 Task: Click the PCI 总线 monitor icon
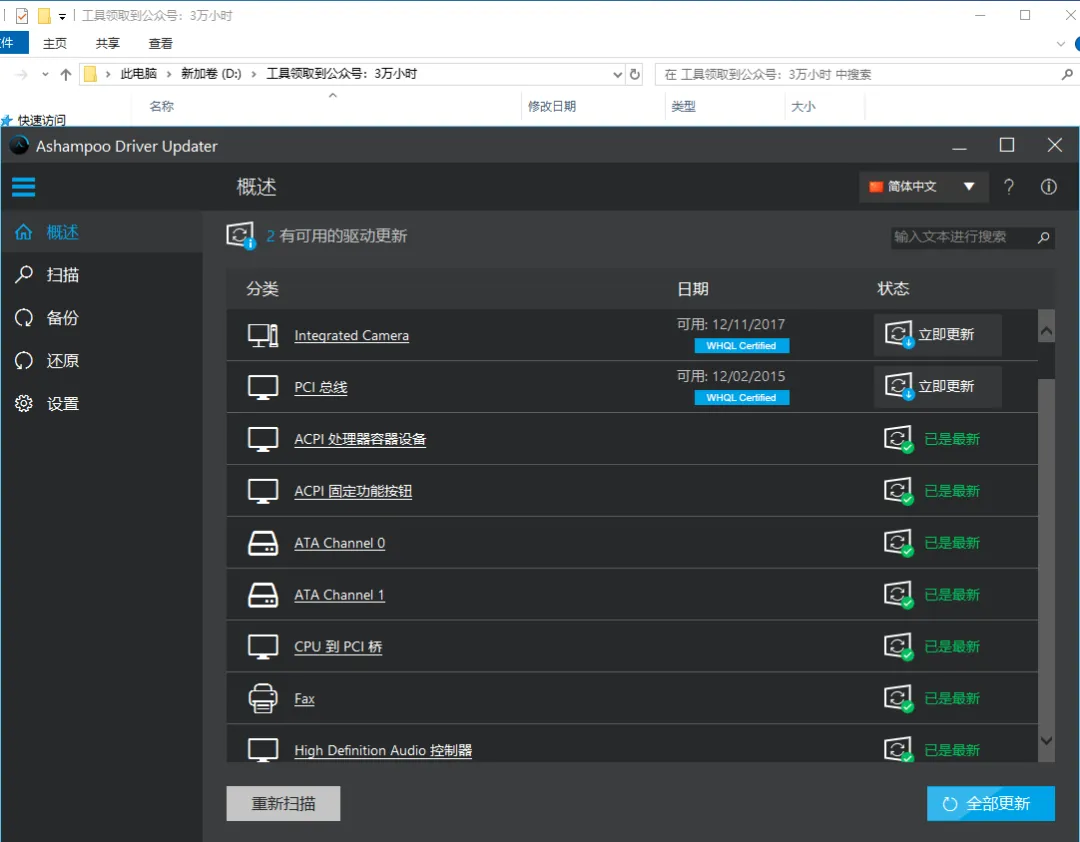click(263, 387)
